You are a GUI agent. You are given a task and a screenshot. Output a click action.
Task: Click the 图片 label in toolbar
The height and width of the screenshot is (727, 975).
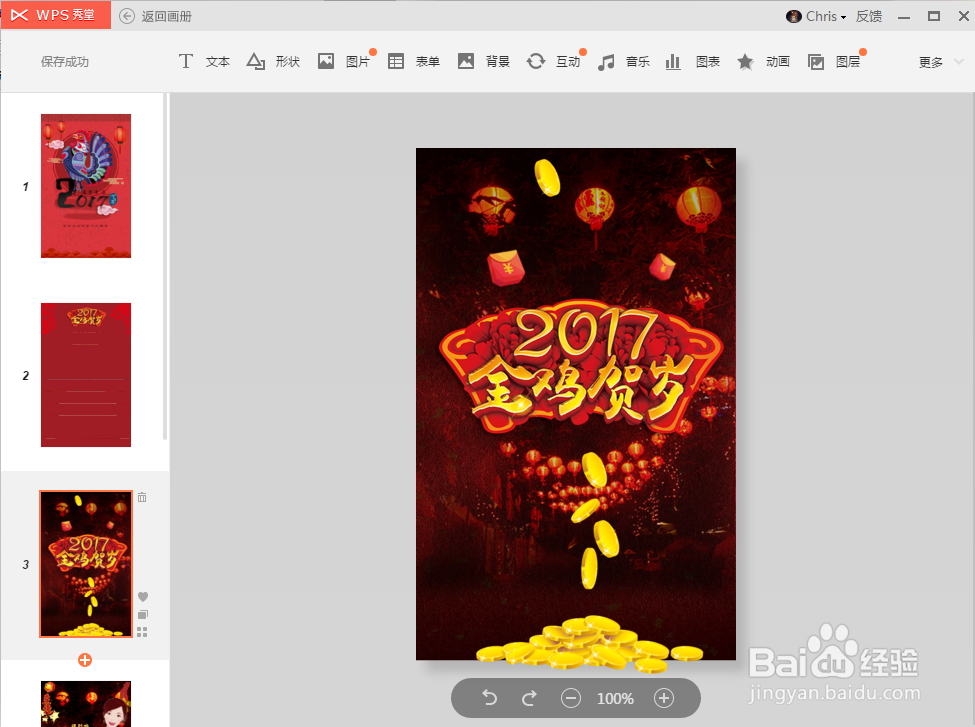358,62
